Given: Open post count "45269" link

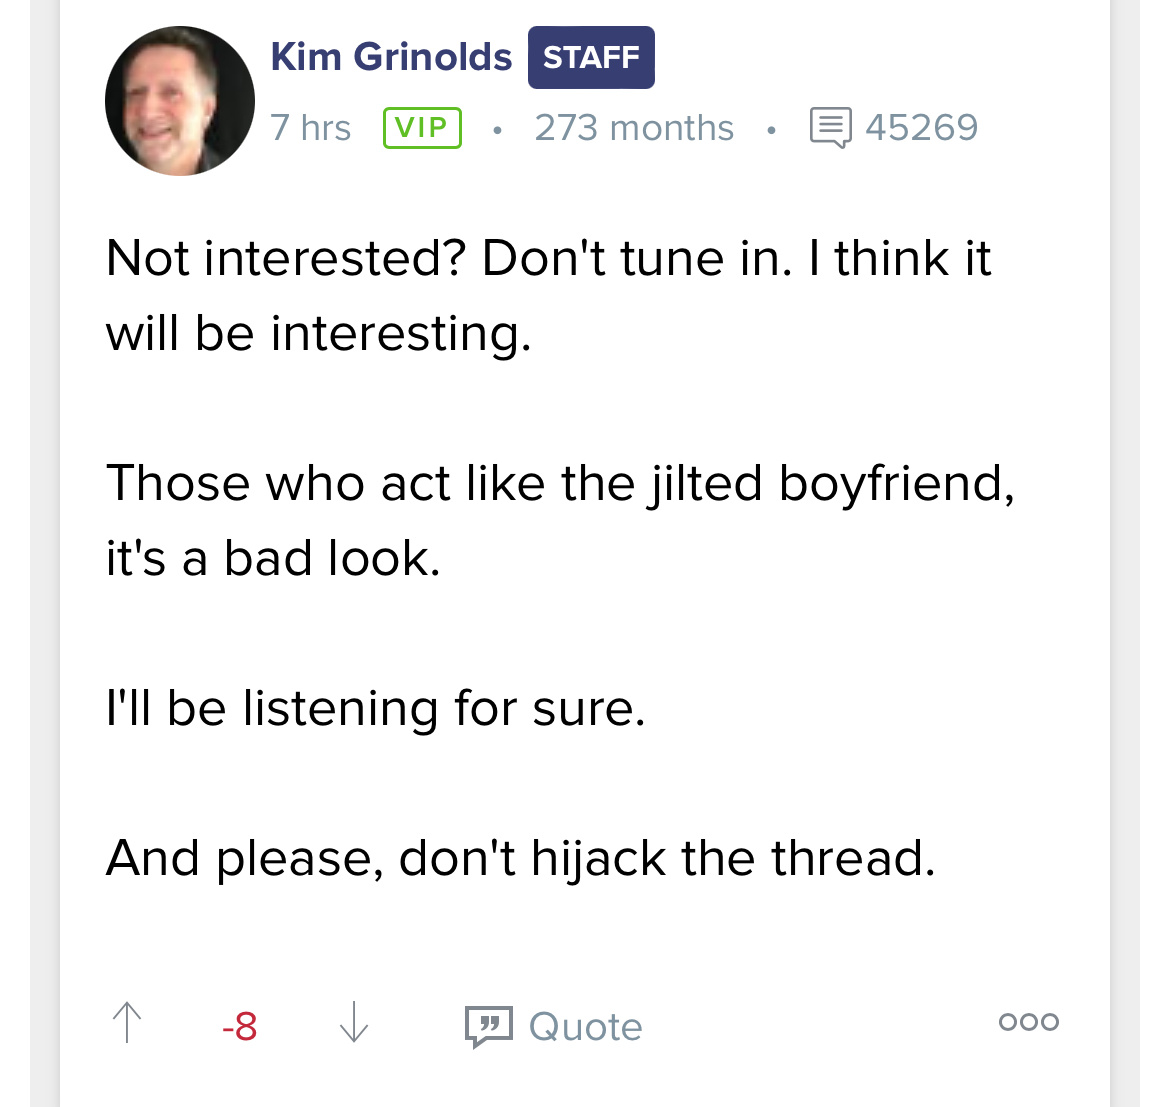Looking at the screenshot, I should point(921,127).
